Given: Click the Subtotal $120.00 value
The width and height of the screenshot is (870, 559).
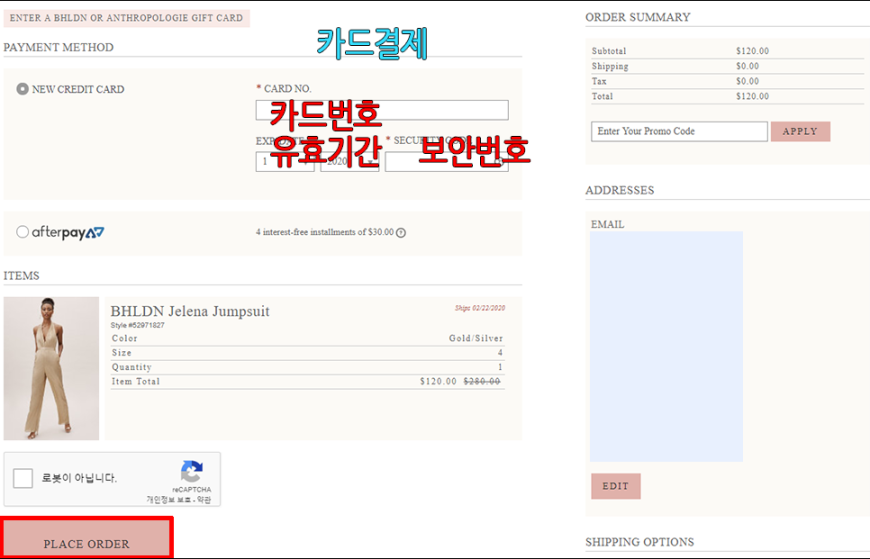Looking at the screenshot, I should 752,51.
